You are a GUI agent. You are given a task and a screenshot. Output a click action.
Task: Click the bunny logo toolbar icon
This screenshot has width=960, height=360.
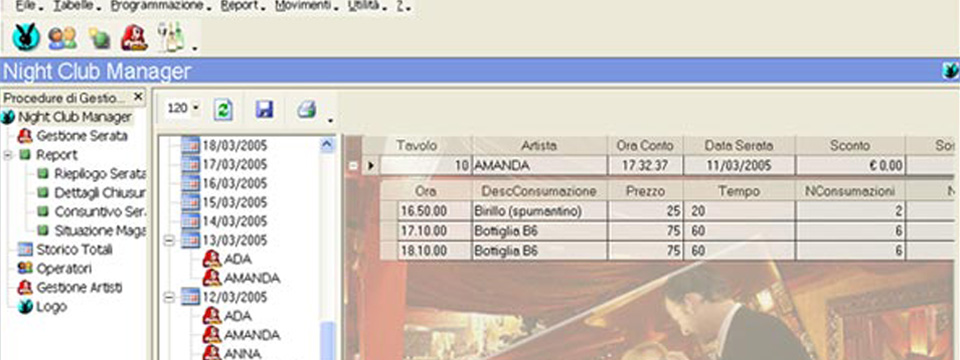26,37
